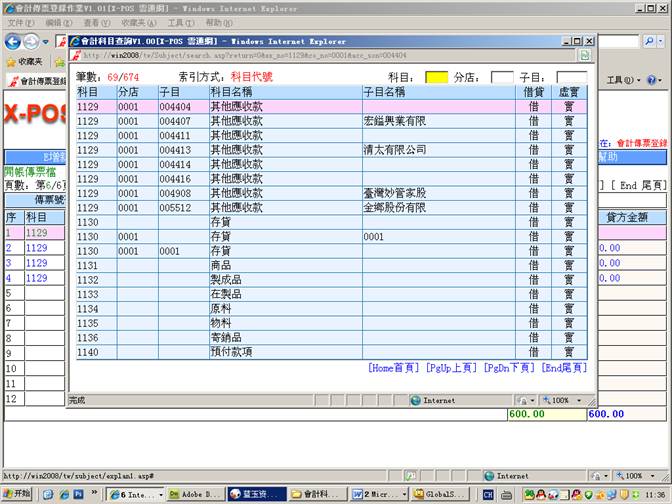
Task: Open Adobe D... taskbar item
Action: 191,494
